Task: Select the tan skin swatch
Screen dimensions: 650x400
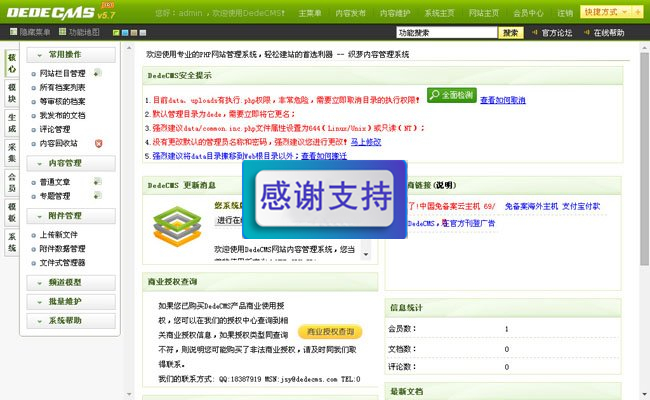Action: coord(134,33)
